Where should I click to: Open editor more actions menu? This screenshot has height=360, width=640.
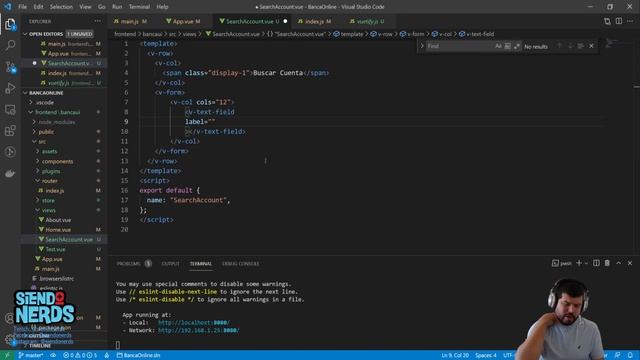pyautogui.click(x=630, y=21)
